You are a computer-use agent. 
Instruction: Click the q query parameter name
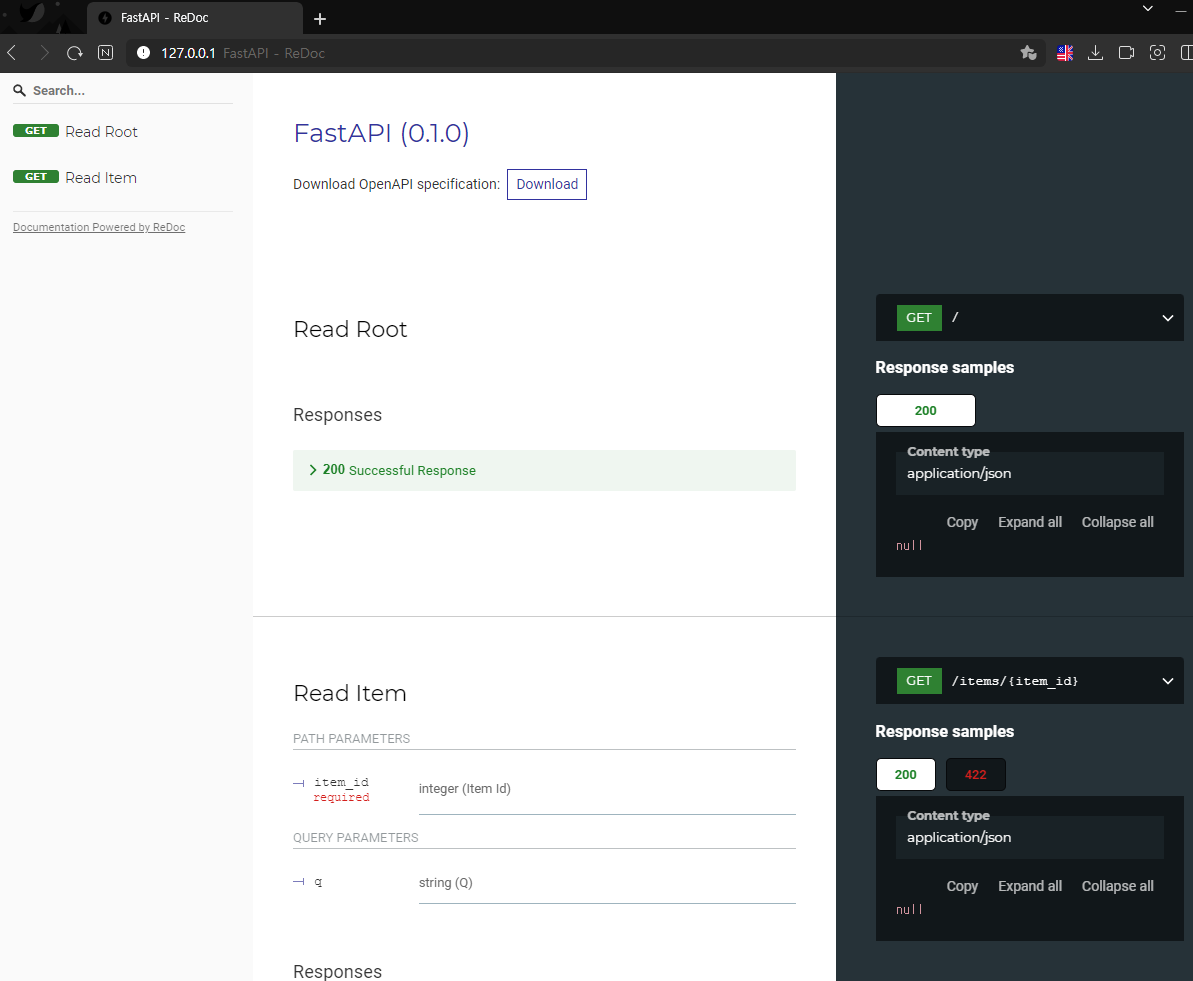318,881
